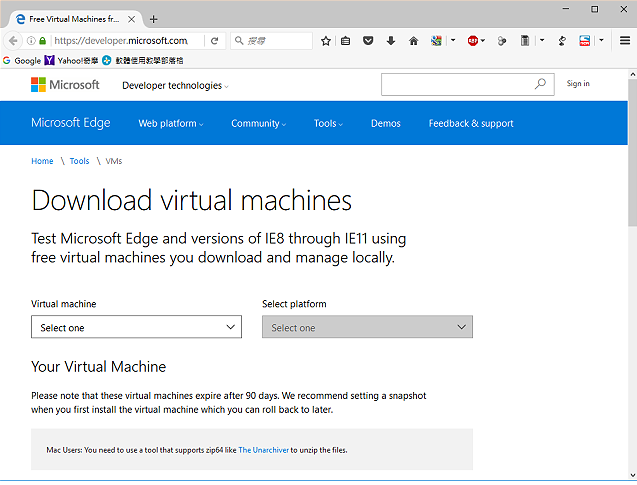The height and width of the screenshot is (485, 637).
Task: Open The Unarchiver link
Action: [x=263, y=450]
